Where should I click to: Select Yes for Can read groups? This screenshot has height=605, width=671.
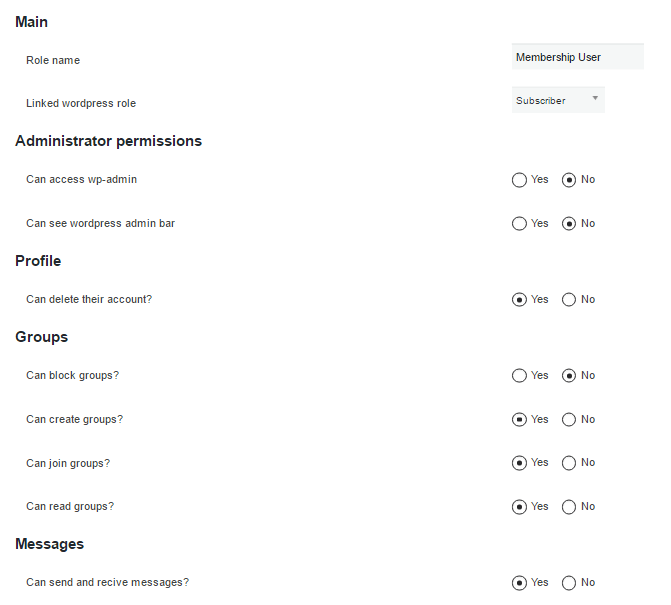point(519,507)
